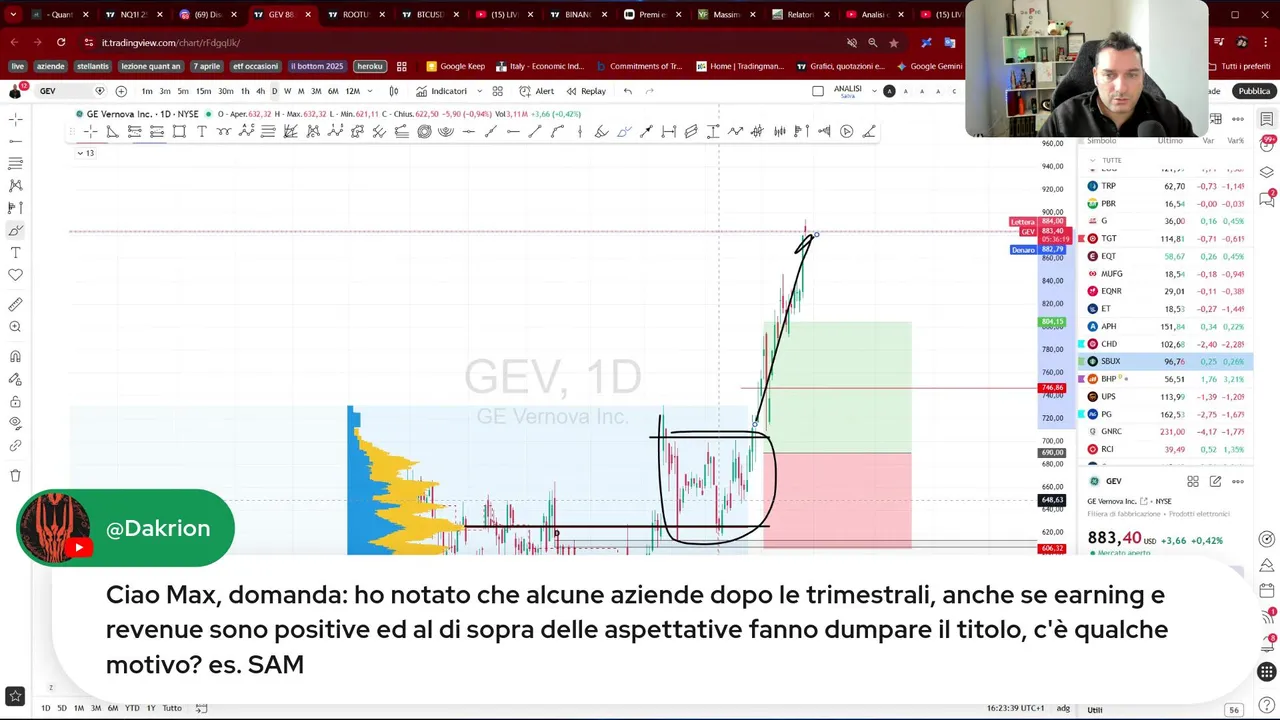This screenshot has width=1280, height=720.
Task: Open the watchlist three-dot menu
Action: pos(1238,119)
